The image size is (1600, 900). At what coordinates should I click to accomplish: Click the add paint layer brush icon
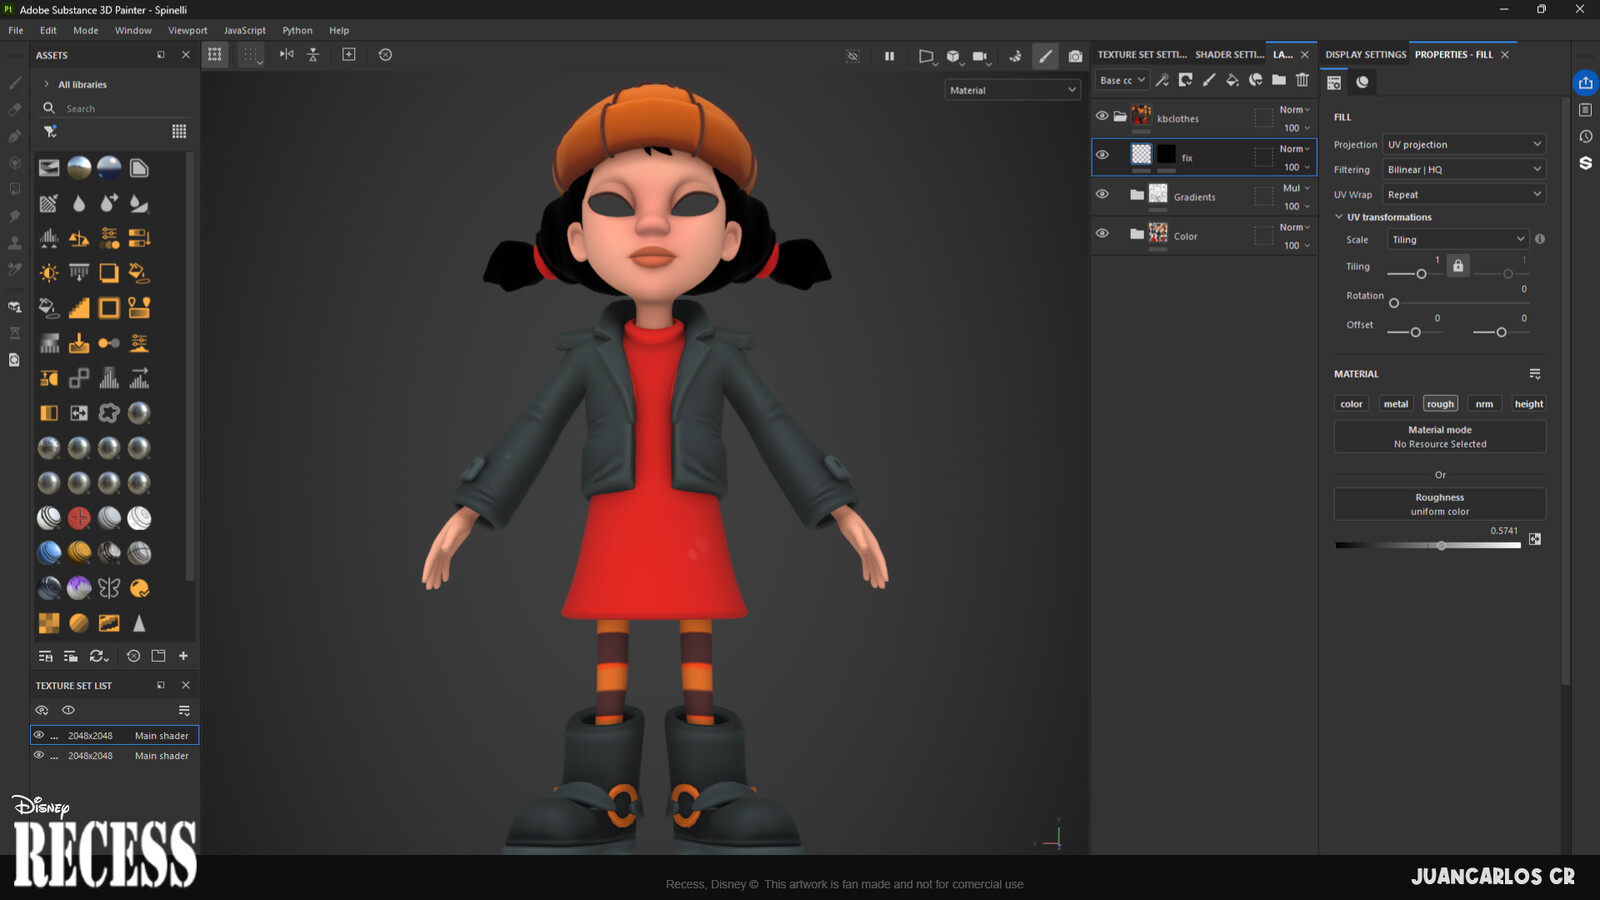coord(1209,80)
